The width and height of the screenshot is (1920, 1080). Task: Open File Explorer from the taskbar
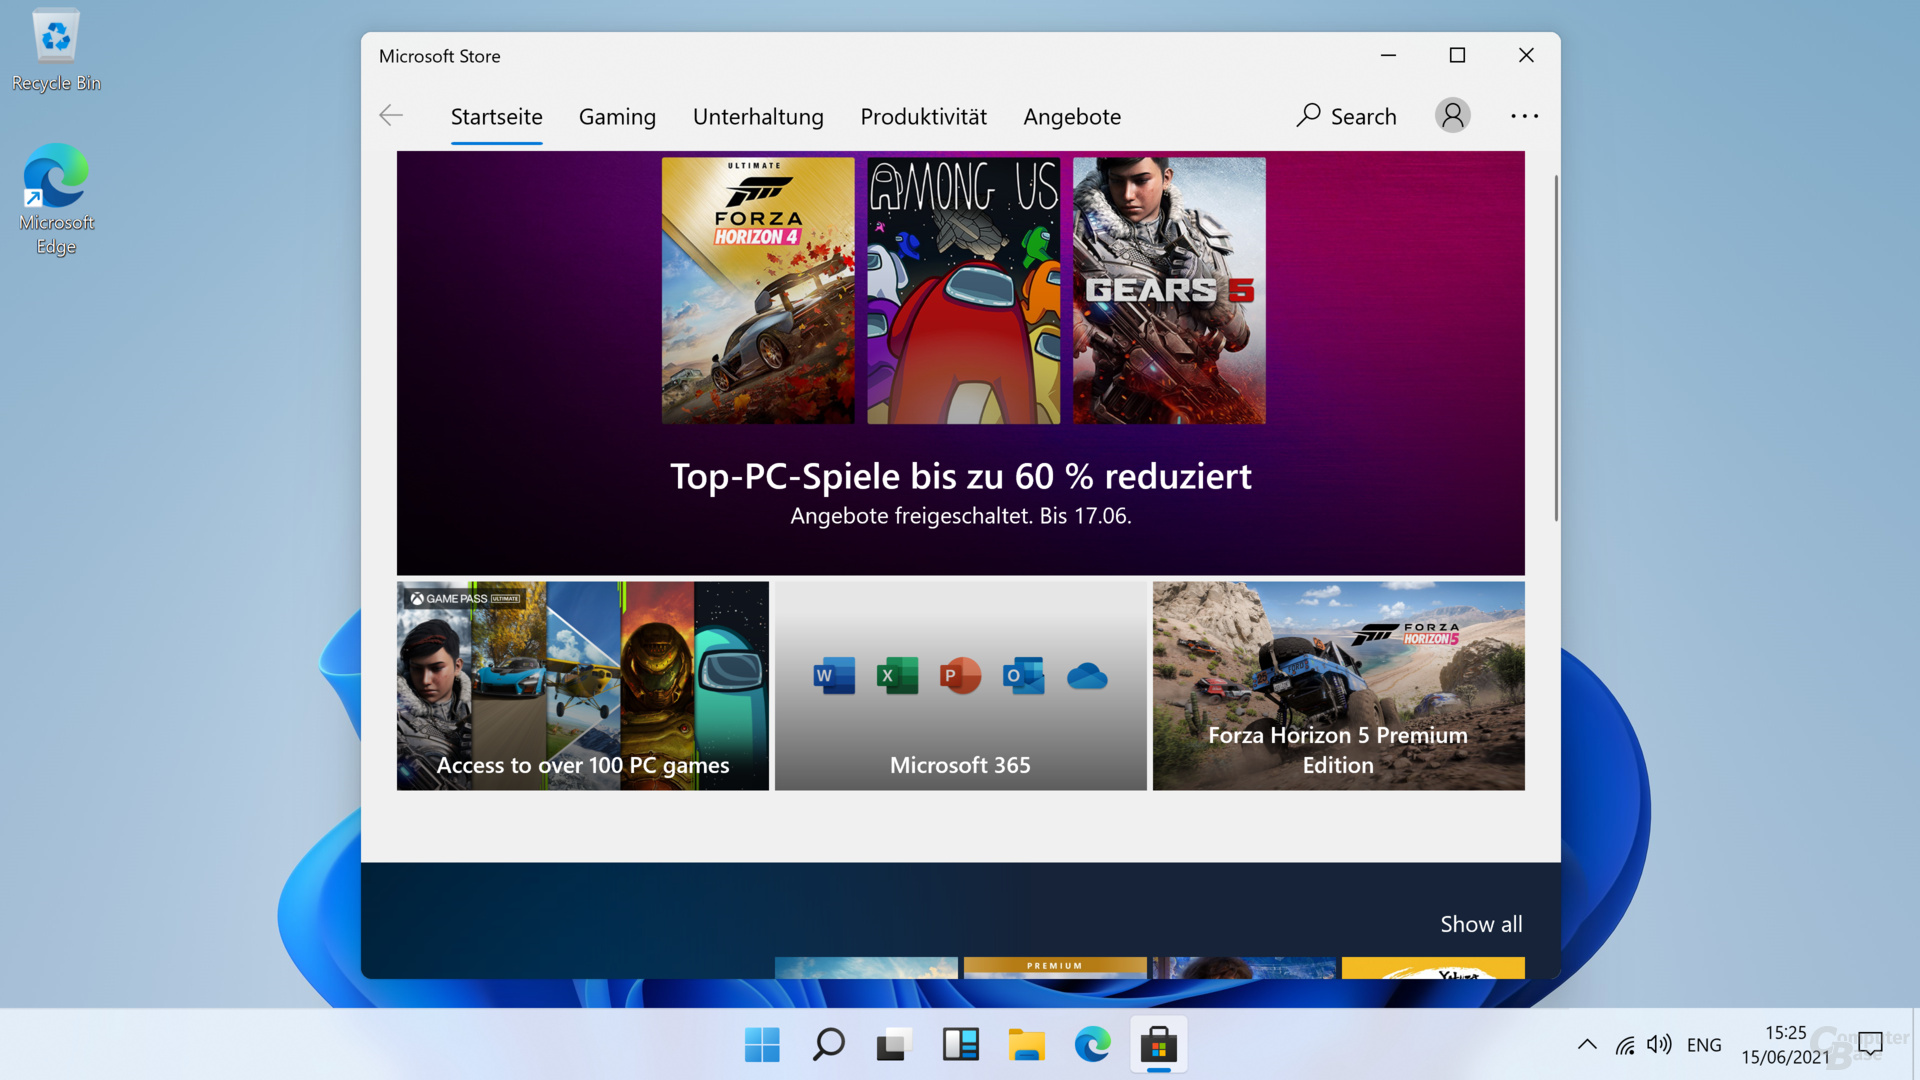click(x=1026, y=1045)
